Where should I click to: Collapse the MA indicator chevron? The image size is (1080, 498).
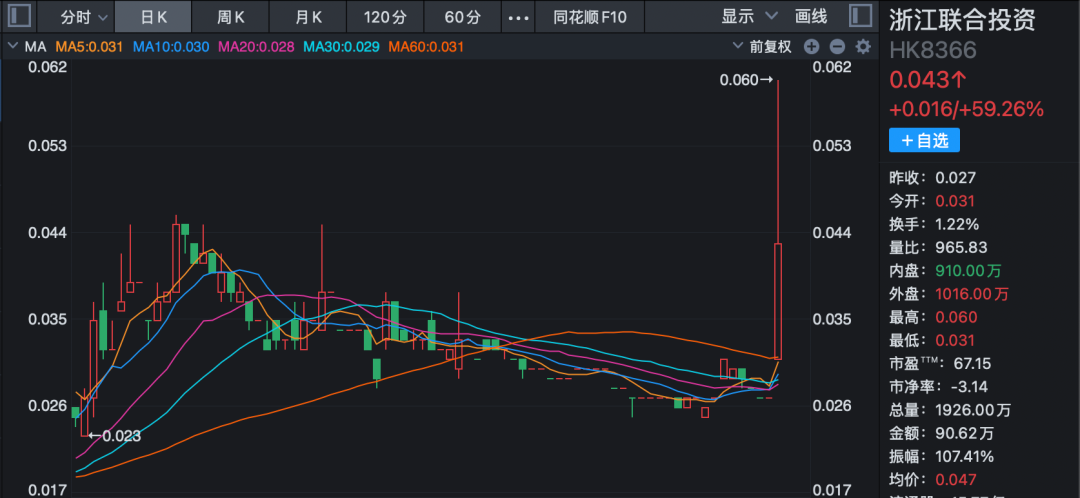tap(13, 47)
